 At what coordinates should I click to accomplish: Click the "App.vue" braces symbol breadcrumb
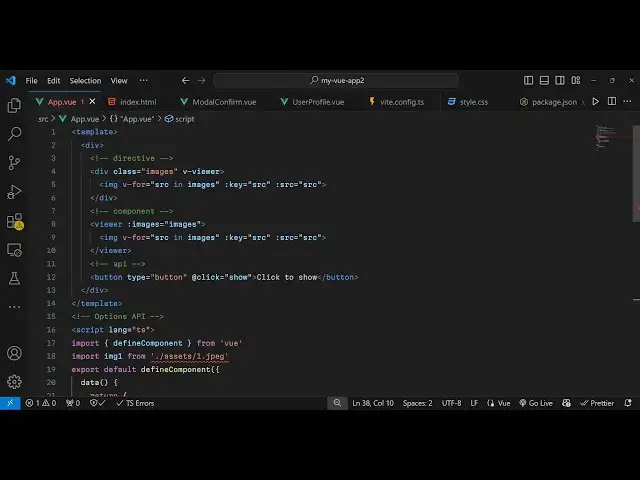click(132, 119)
